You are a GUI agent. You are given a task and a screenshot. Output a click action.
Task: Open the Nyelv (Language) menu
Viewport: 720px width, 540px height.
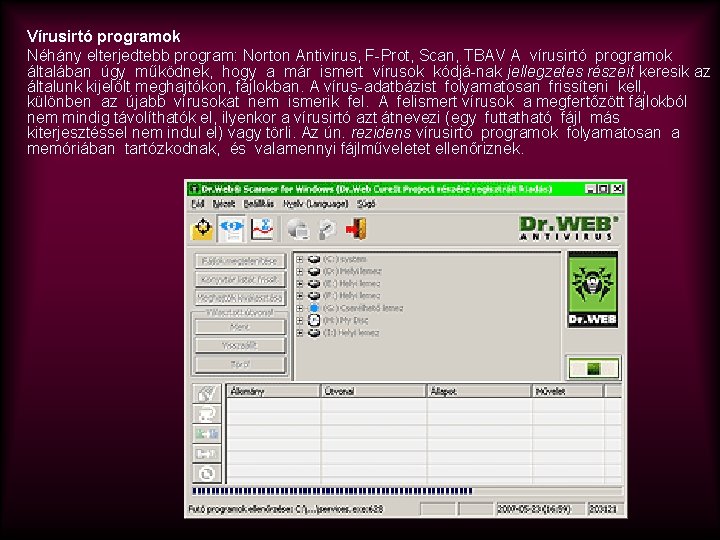315,203
